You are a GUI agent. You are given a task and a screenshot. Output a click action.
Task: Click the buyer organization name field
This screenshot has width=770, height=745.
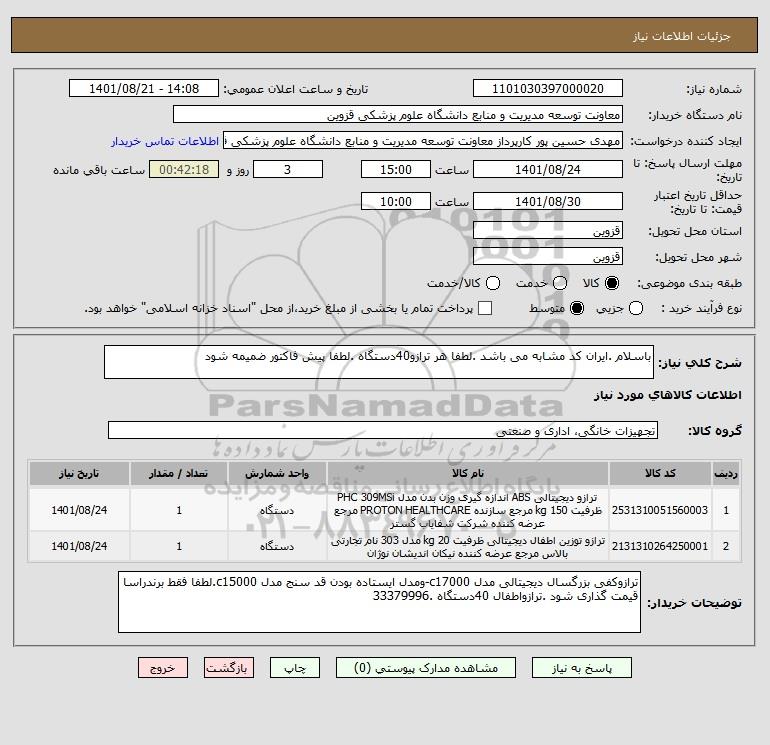[x=398, y=114]
